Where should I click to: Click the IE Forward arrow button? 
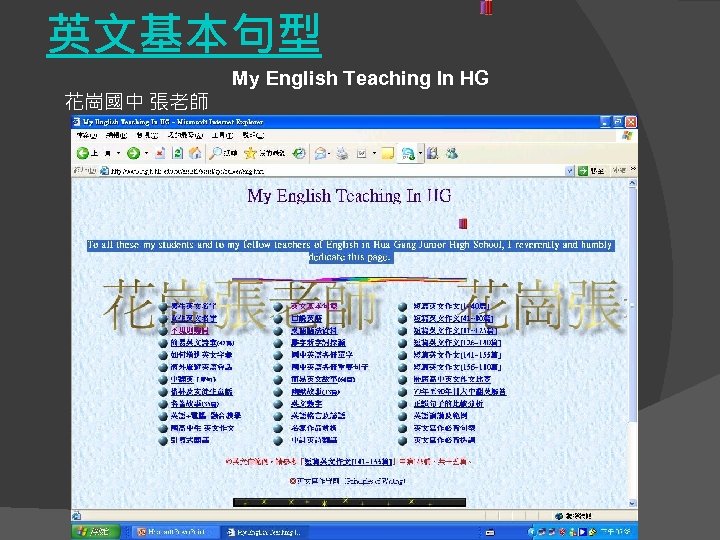(x=133, y=153)
